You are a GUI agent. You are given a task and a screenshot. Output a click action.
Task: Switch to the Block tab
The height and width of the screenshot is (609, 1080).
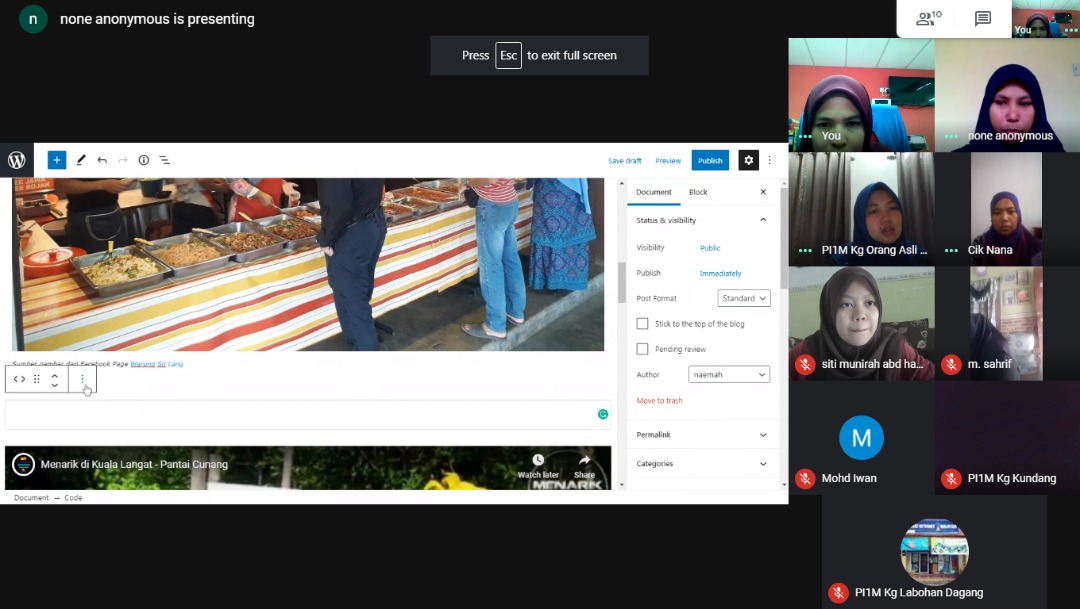[698, 192]
